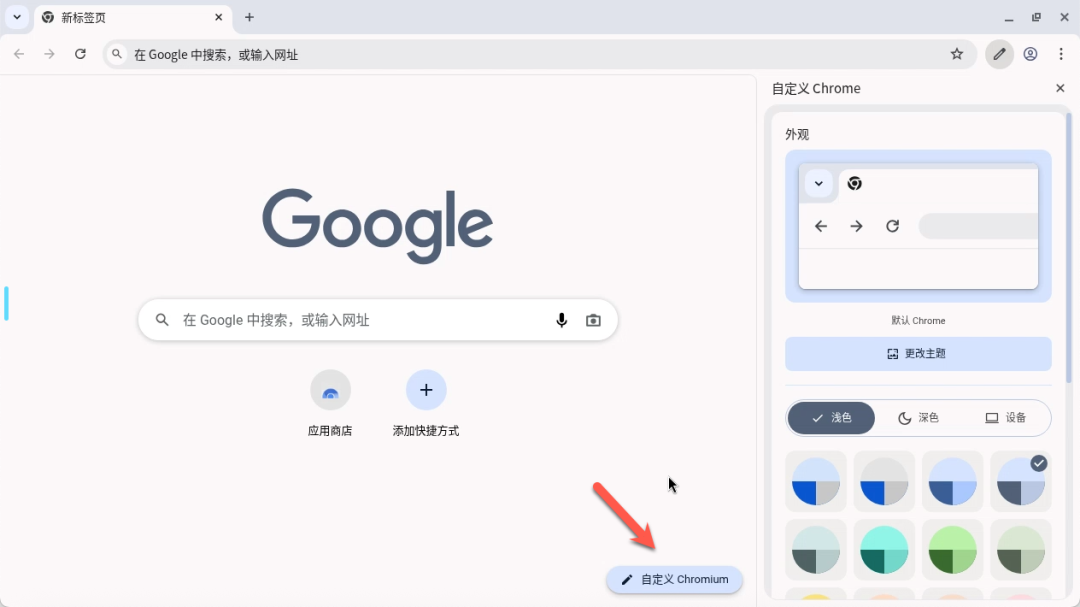Screen dimensions: 1080x607
Task: Select the 浅色 mode
Action: [x=831, y=418]
